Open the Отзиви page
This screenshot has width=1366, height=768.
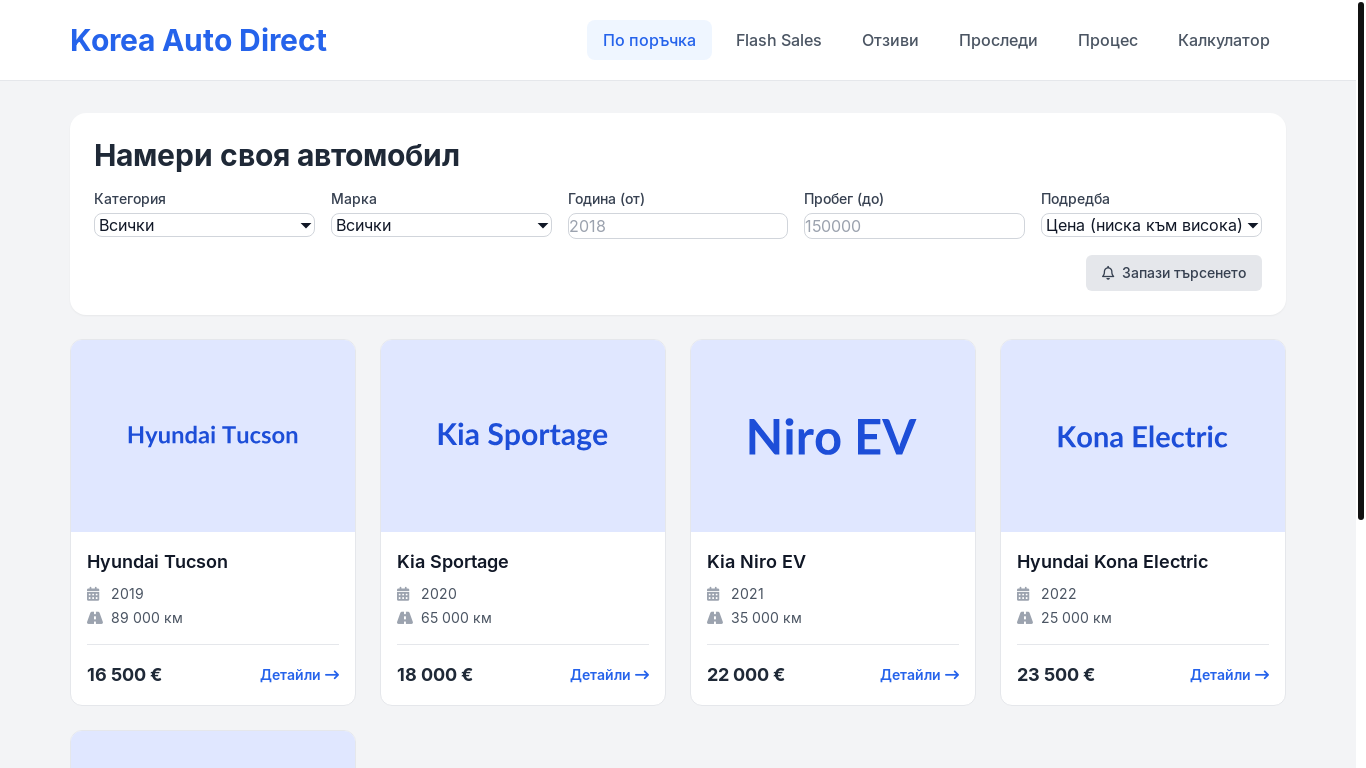pyautogui.click(x=890, y=40)
